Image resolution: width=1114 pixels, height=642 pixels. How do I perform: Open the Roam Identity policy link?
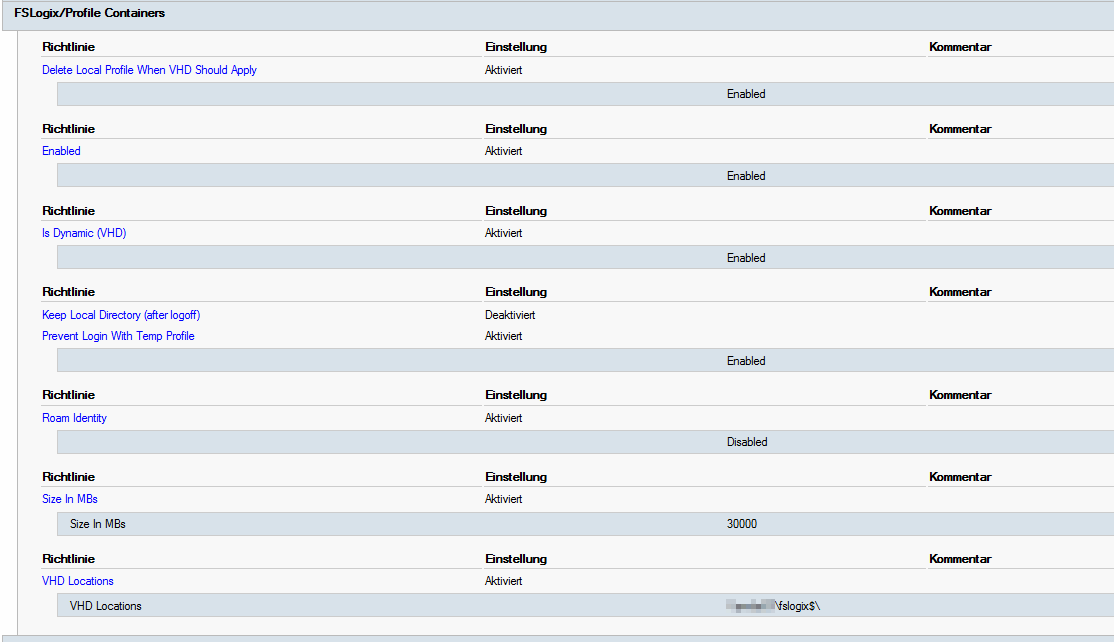pyautogui.click(x=75, y=418)
